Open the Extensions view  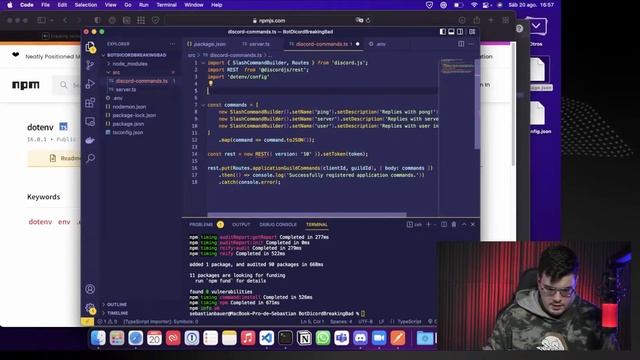[90, 102]
